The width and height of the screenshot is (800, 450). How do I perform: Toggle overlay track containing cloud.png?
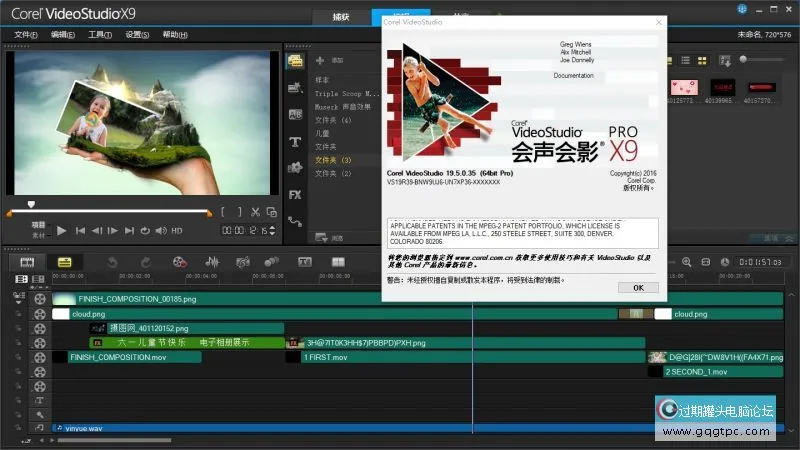40,314
